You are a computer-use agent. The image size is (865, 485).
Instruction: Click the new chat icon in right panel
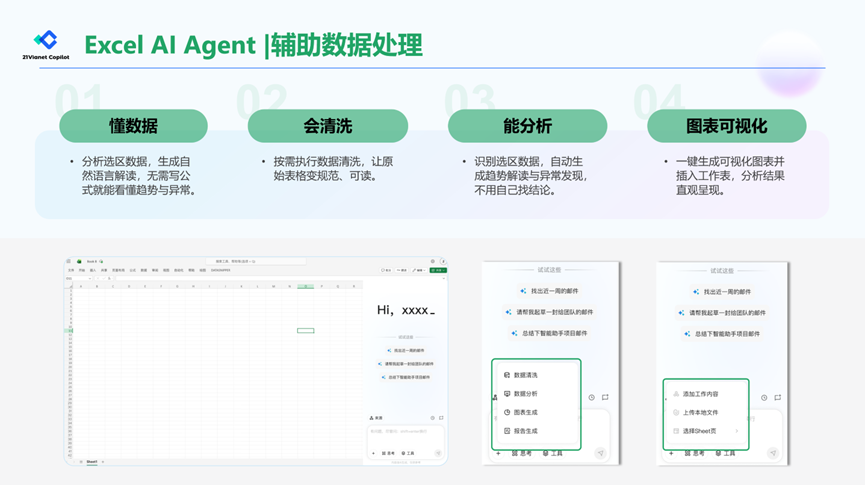tap(778, 397)
